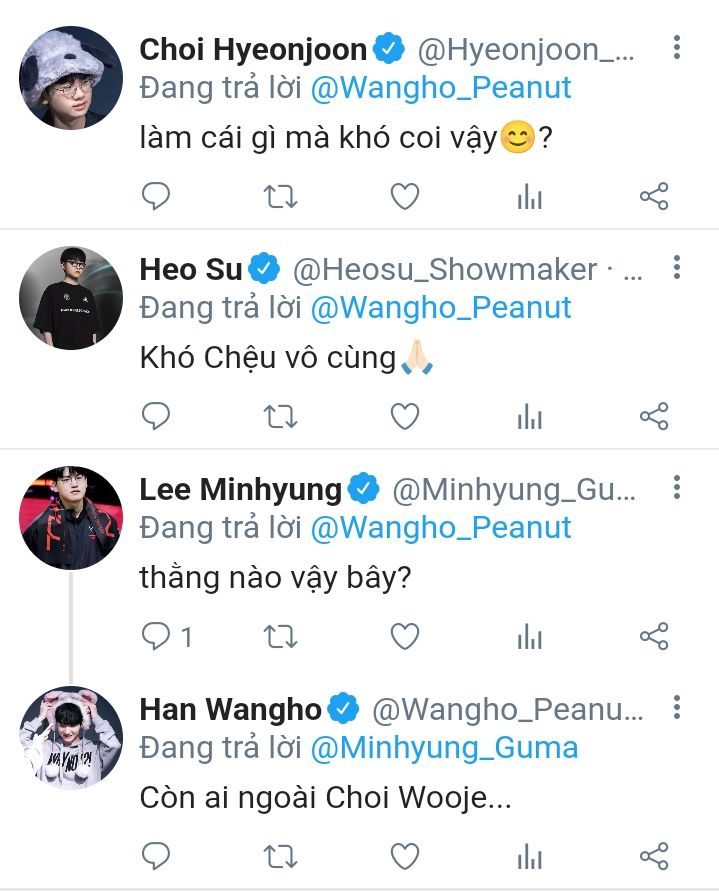
Task: Open more options on Heo Su's tweet
Action: pyautogui.click(x=677, y=268)
